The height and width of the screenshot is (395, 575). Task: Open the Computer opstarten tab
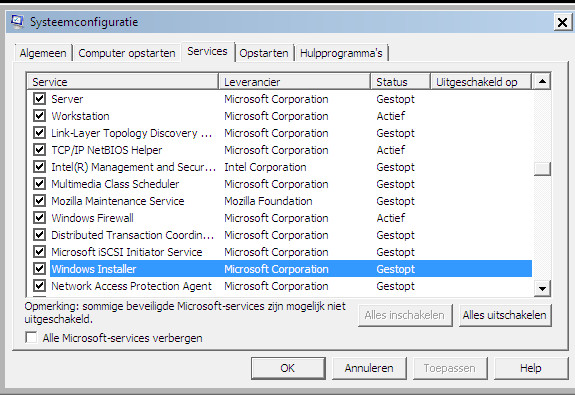[x=127, y=53]
